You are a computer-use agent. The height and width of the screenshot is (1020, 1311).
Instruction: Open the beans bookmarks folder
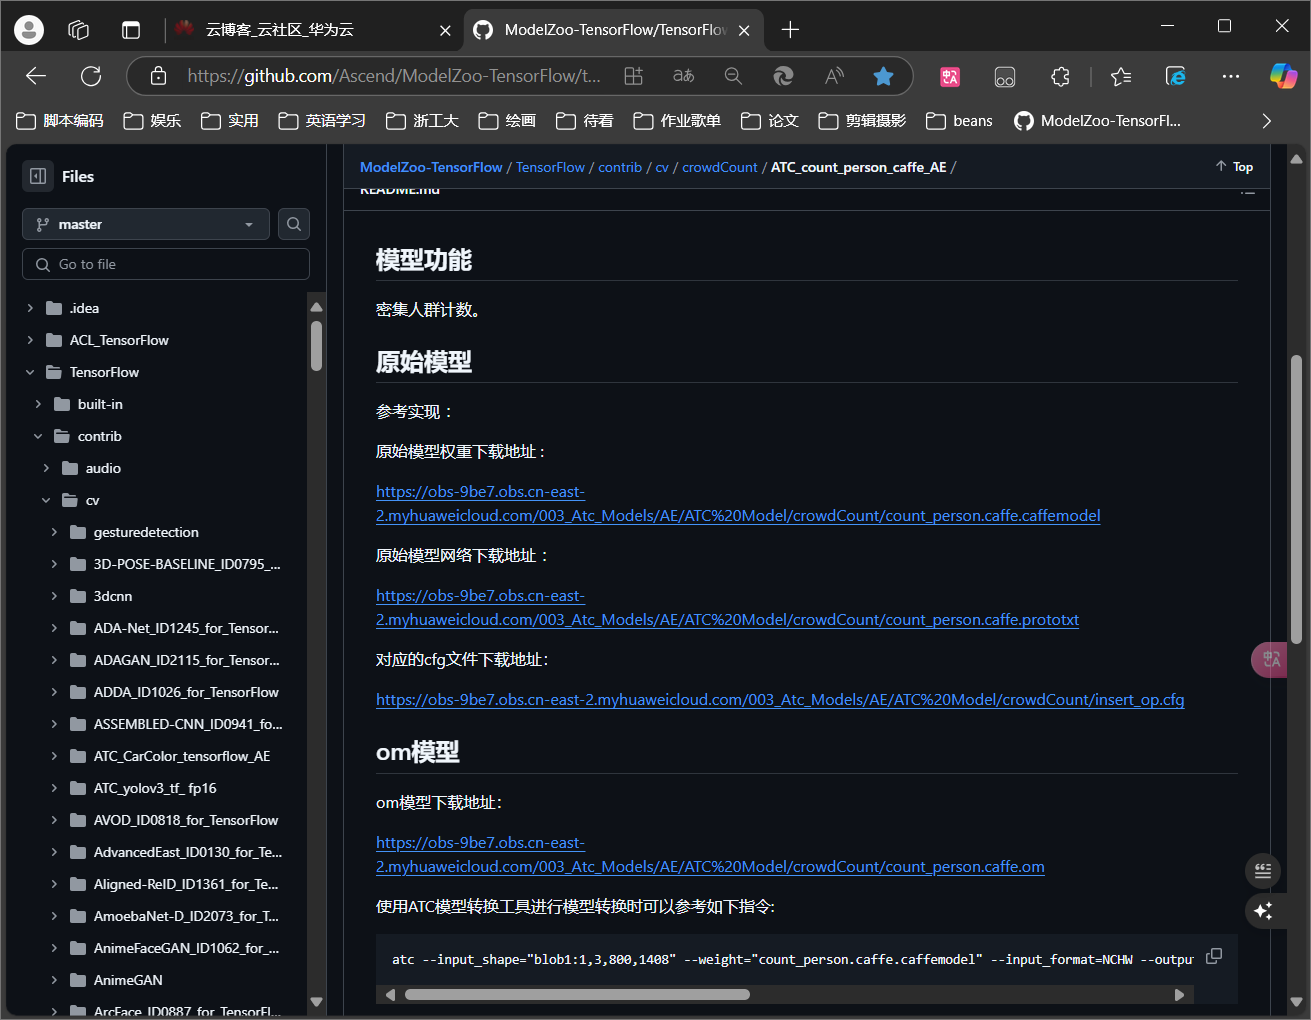point(960,121)
